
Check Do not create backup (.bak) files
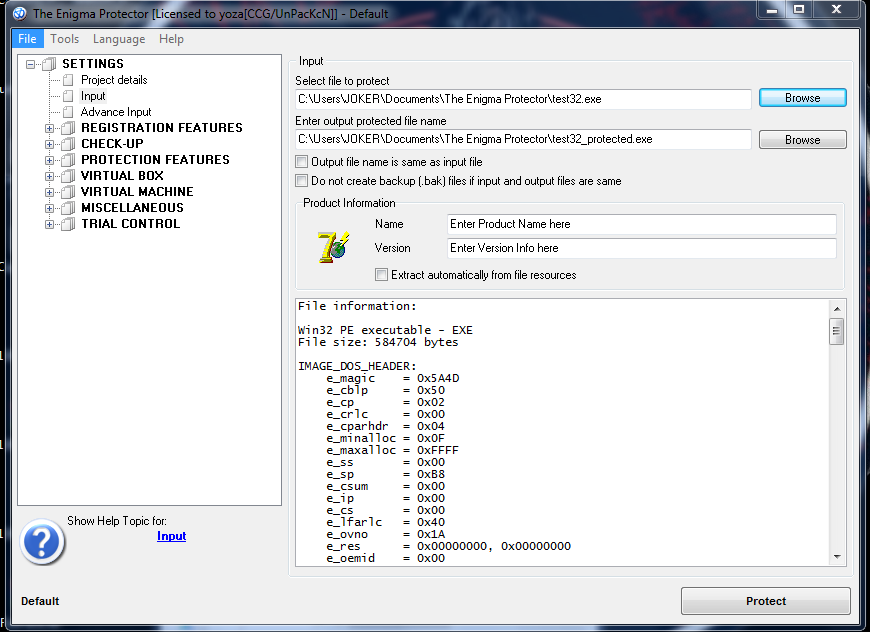pyautogui.click(x=301, y=181)
